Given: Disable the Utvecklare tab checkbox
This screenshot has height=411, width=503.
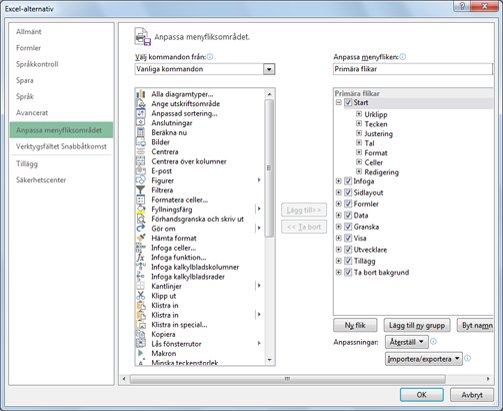Looking at the screenshot, I should (x=348, y=250).
